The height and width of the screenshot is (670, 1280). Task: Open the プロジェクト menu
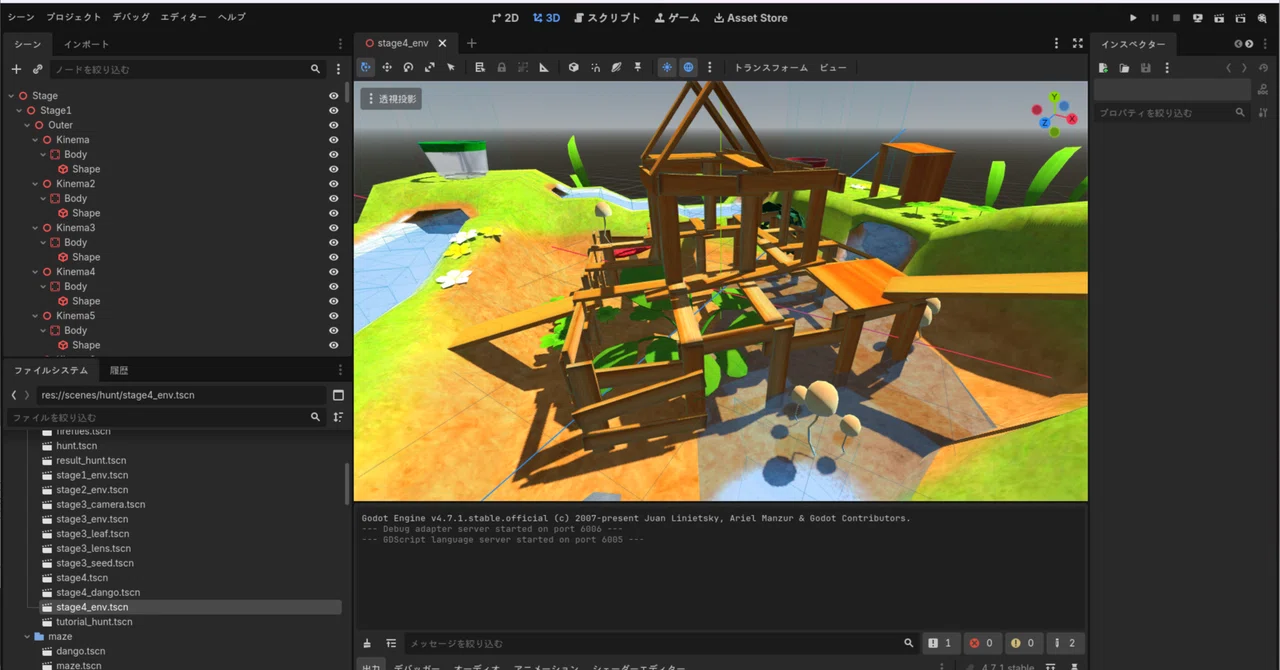point(74,17)
